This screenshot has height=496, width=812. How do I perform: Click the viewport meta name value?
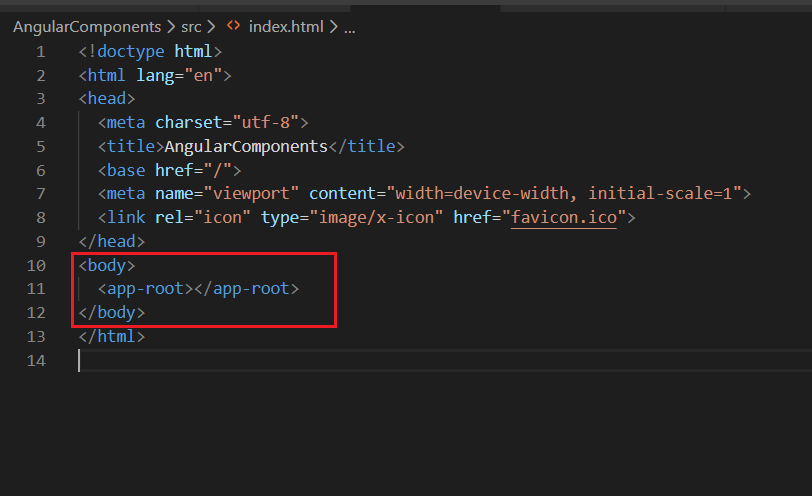point(251,194)
